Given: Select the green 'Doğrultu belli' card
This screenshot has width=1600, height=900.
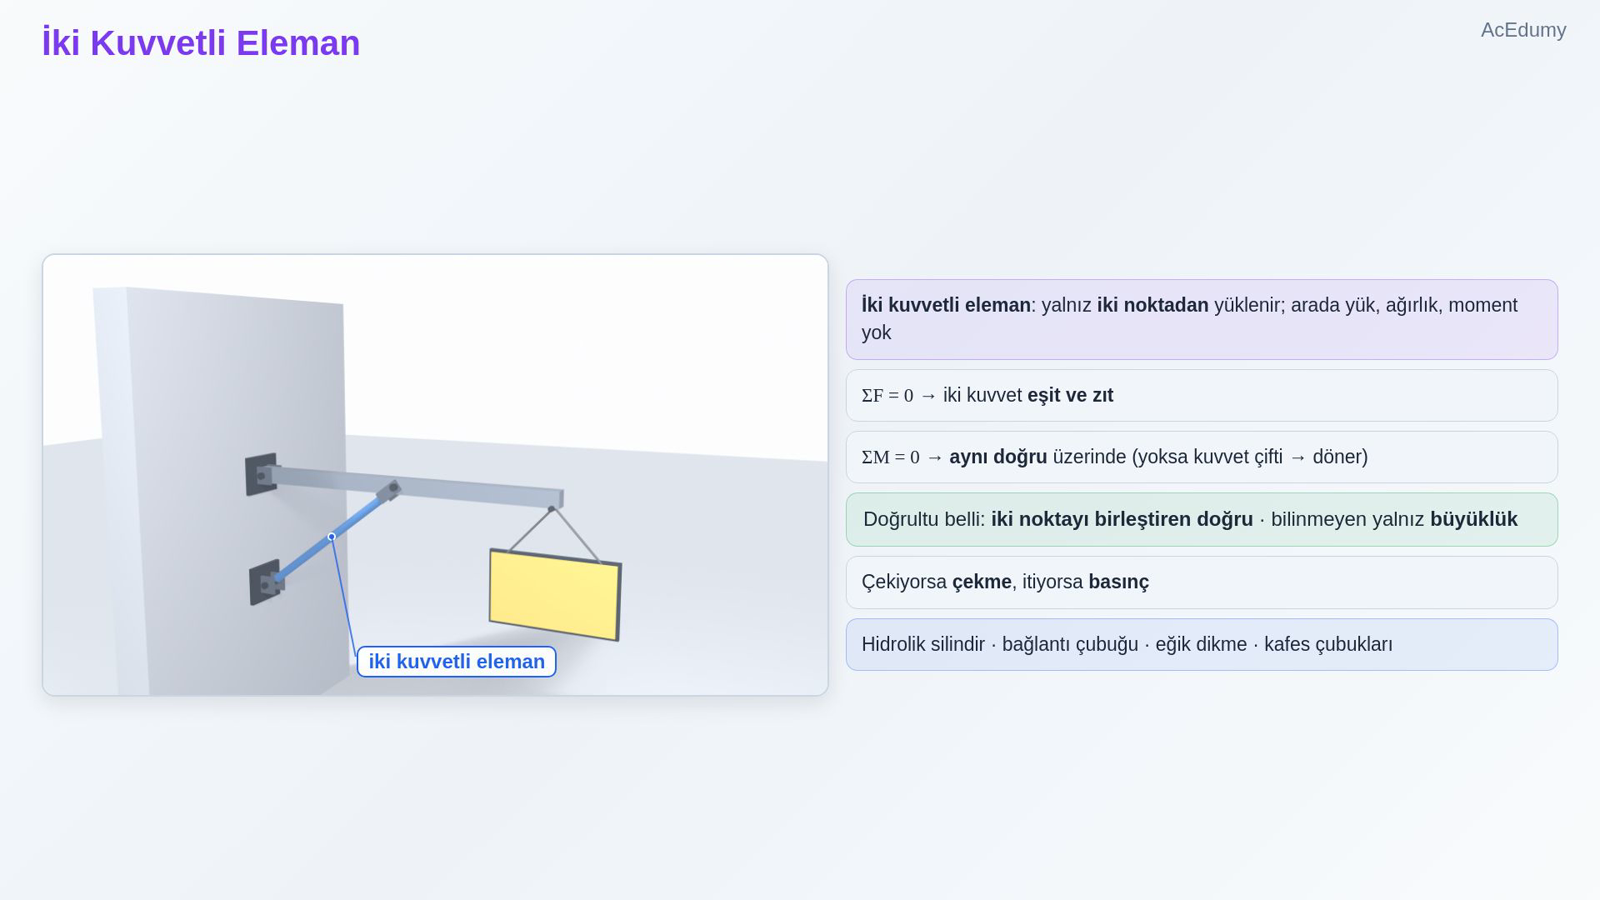Looking at the screenshot, I should (x=1201, y=519).
